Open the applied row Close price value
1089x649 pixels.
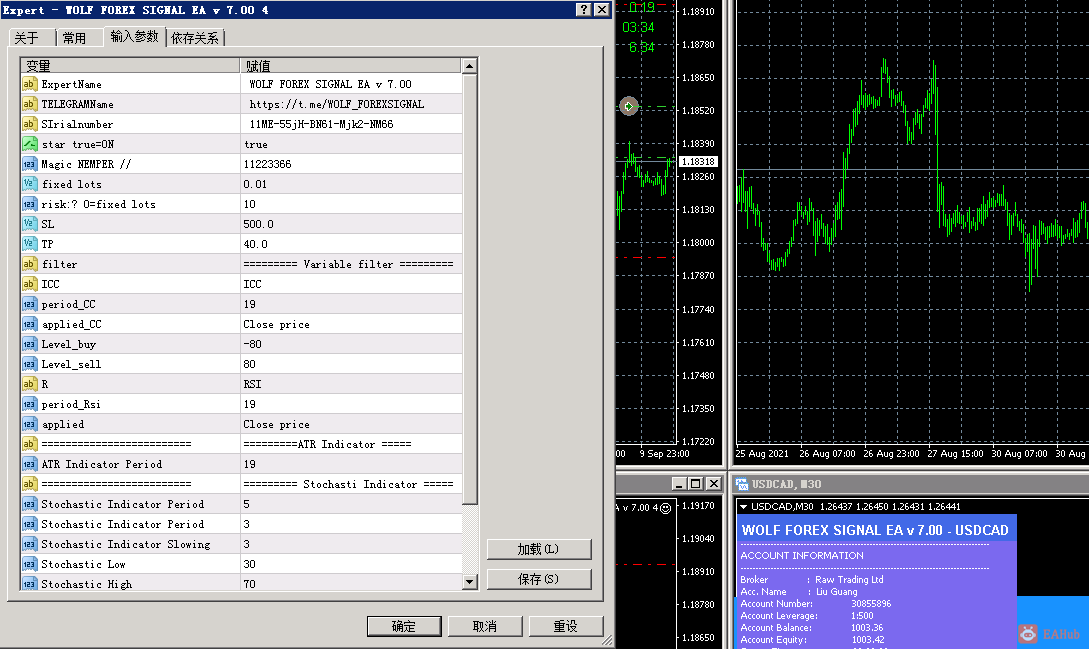351,424
